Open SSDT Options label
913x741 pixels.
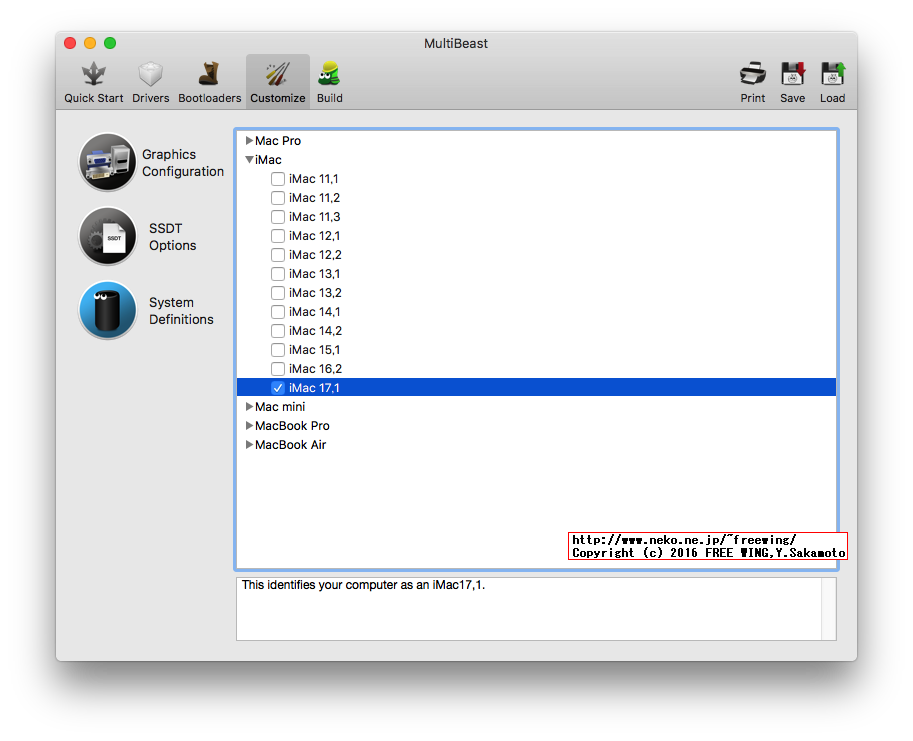[172, 237]
